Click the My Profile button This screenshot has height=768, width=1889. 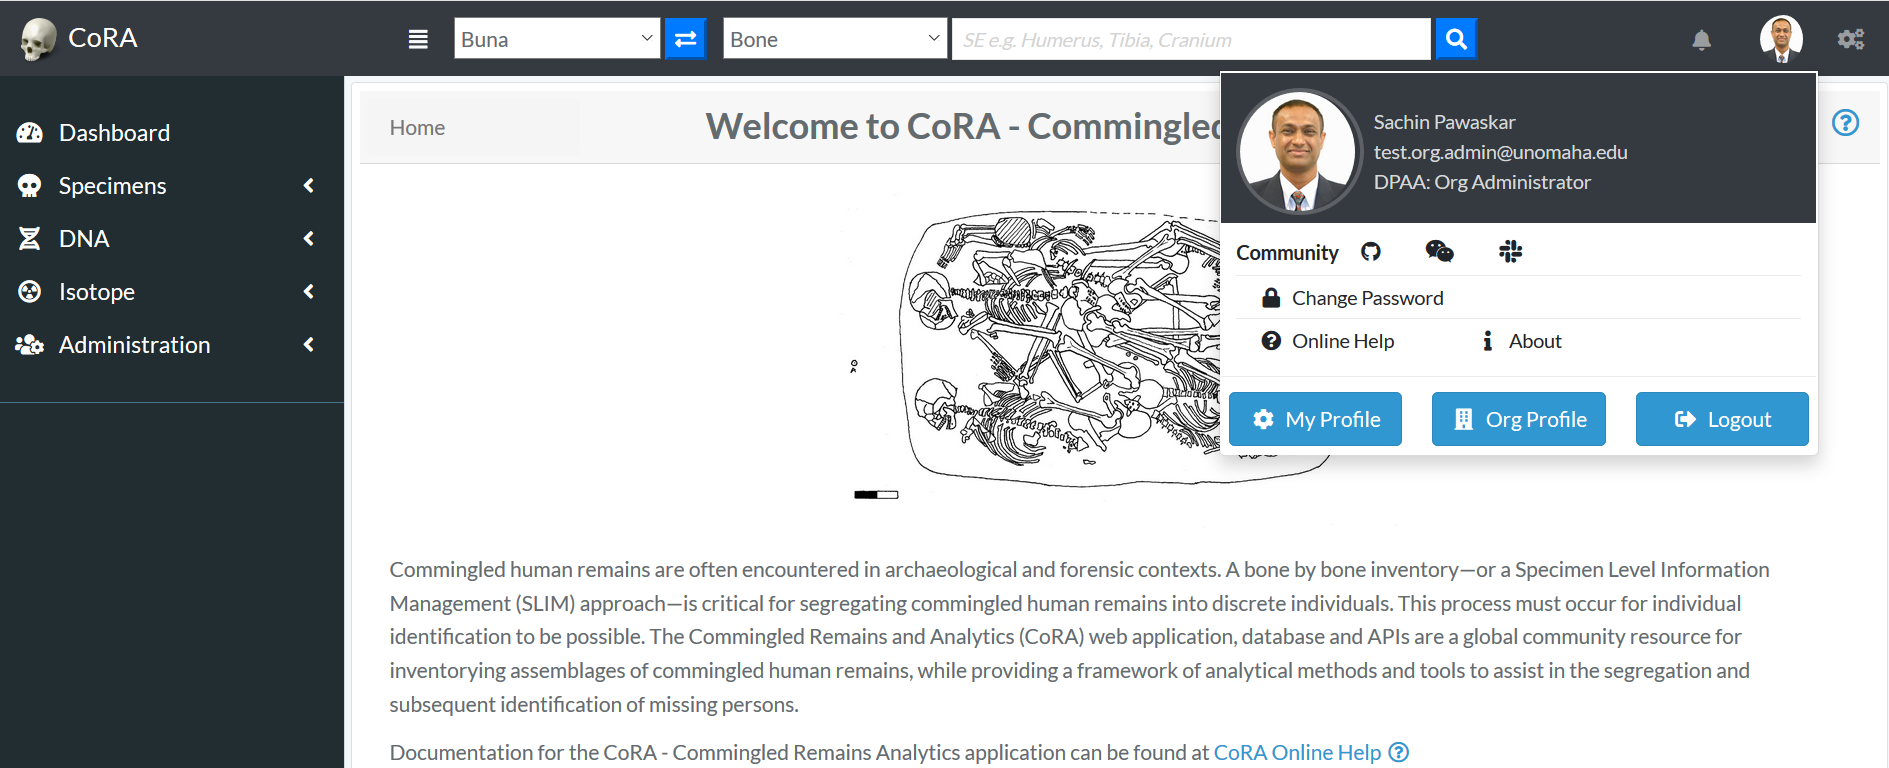click(x=1315, y=419)
